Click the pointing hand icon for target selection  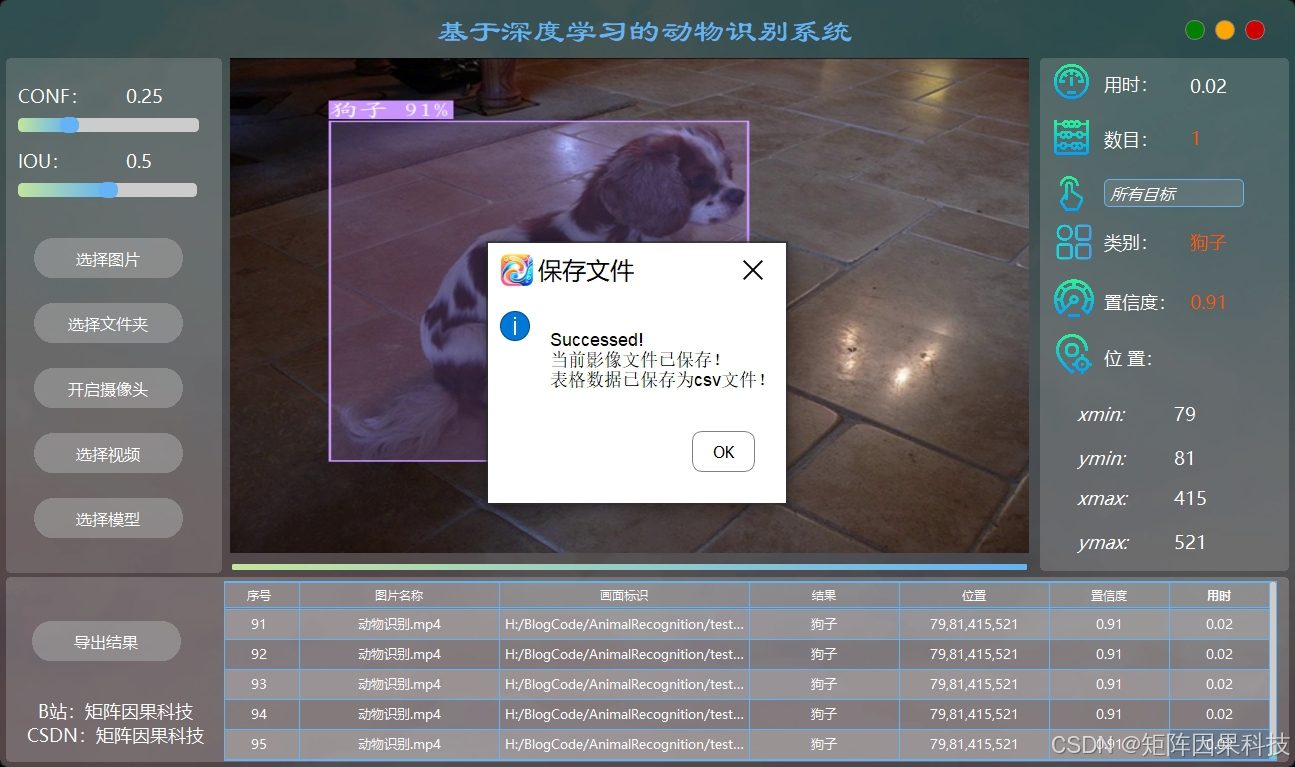tap(1071, 193)
